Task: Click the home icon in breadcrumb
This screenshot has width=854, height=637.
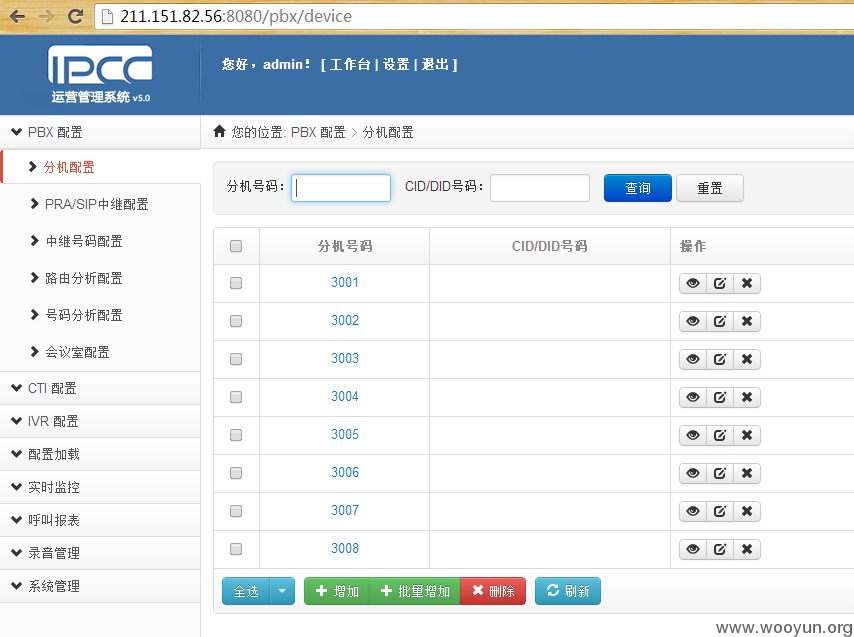Action: tap(219, 131)
